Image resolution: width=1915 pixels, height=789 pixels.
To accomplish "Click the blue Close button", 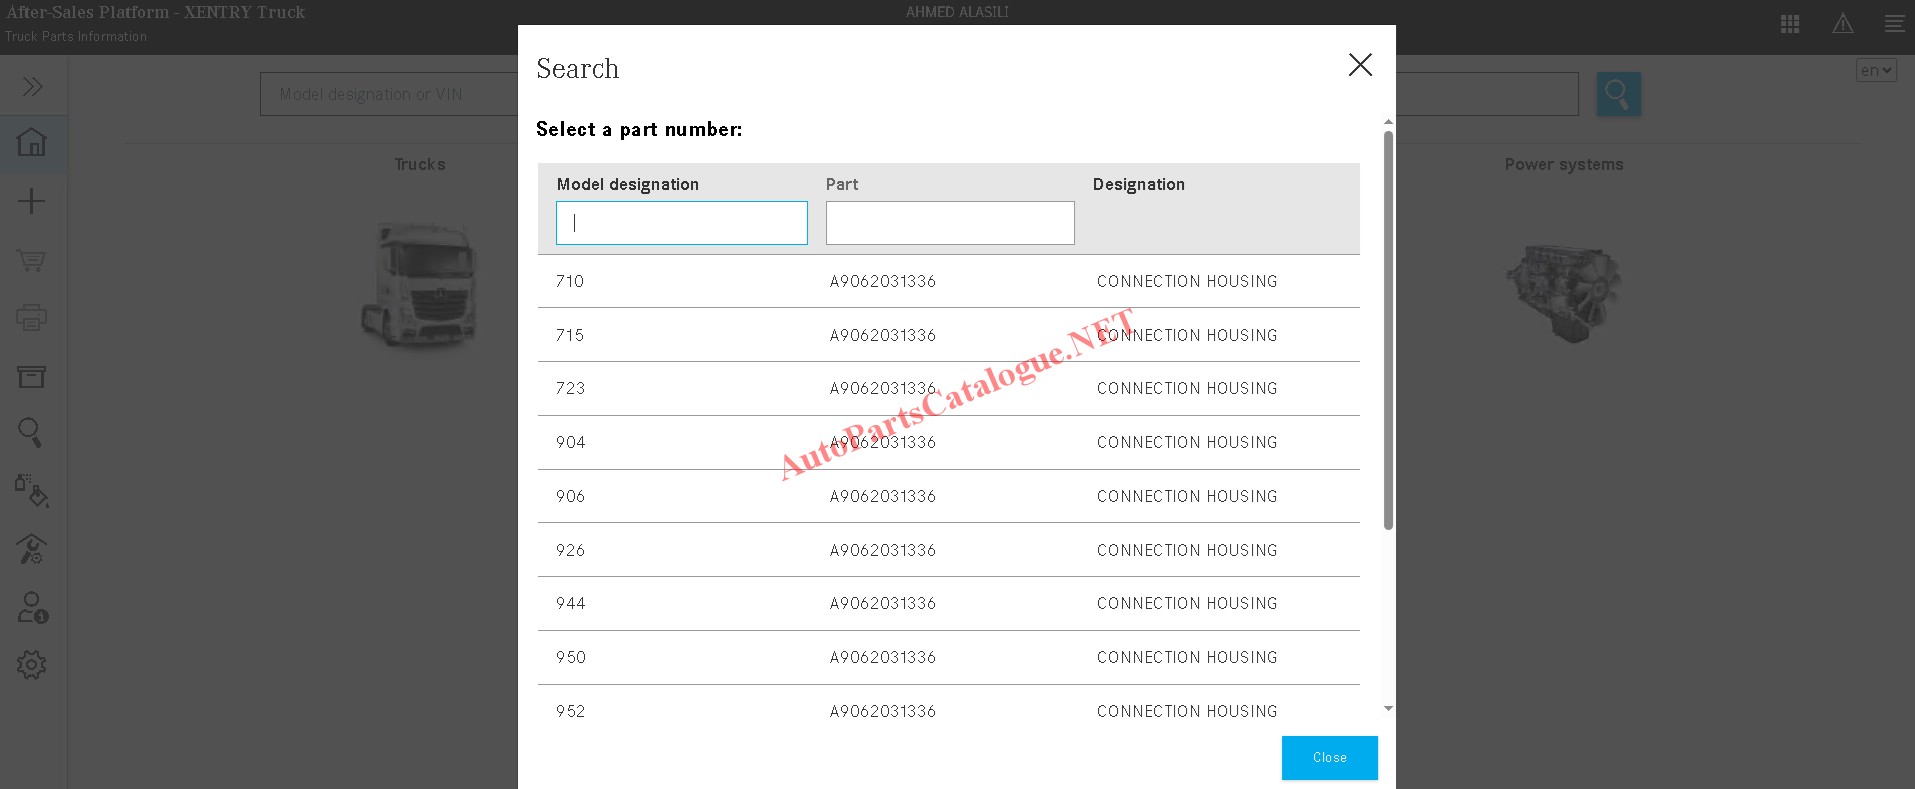I will [x=1329, y=758].
